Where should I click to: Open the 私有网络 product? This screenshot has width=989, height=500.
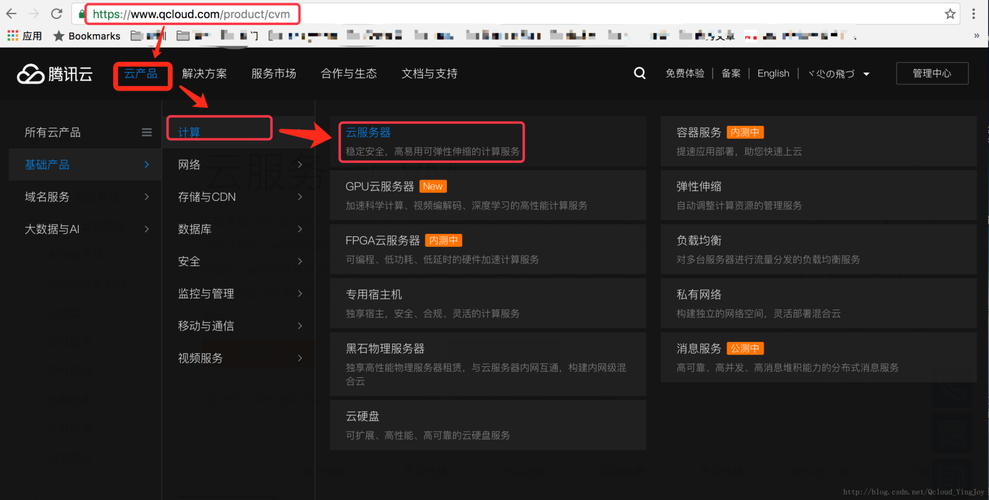click(x=699, y=294)
